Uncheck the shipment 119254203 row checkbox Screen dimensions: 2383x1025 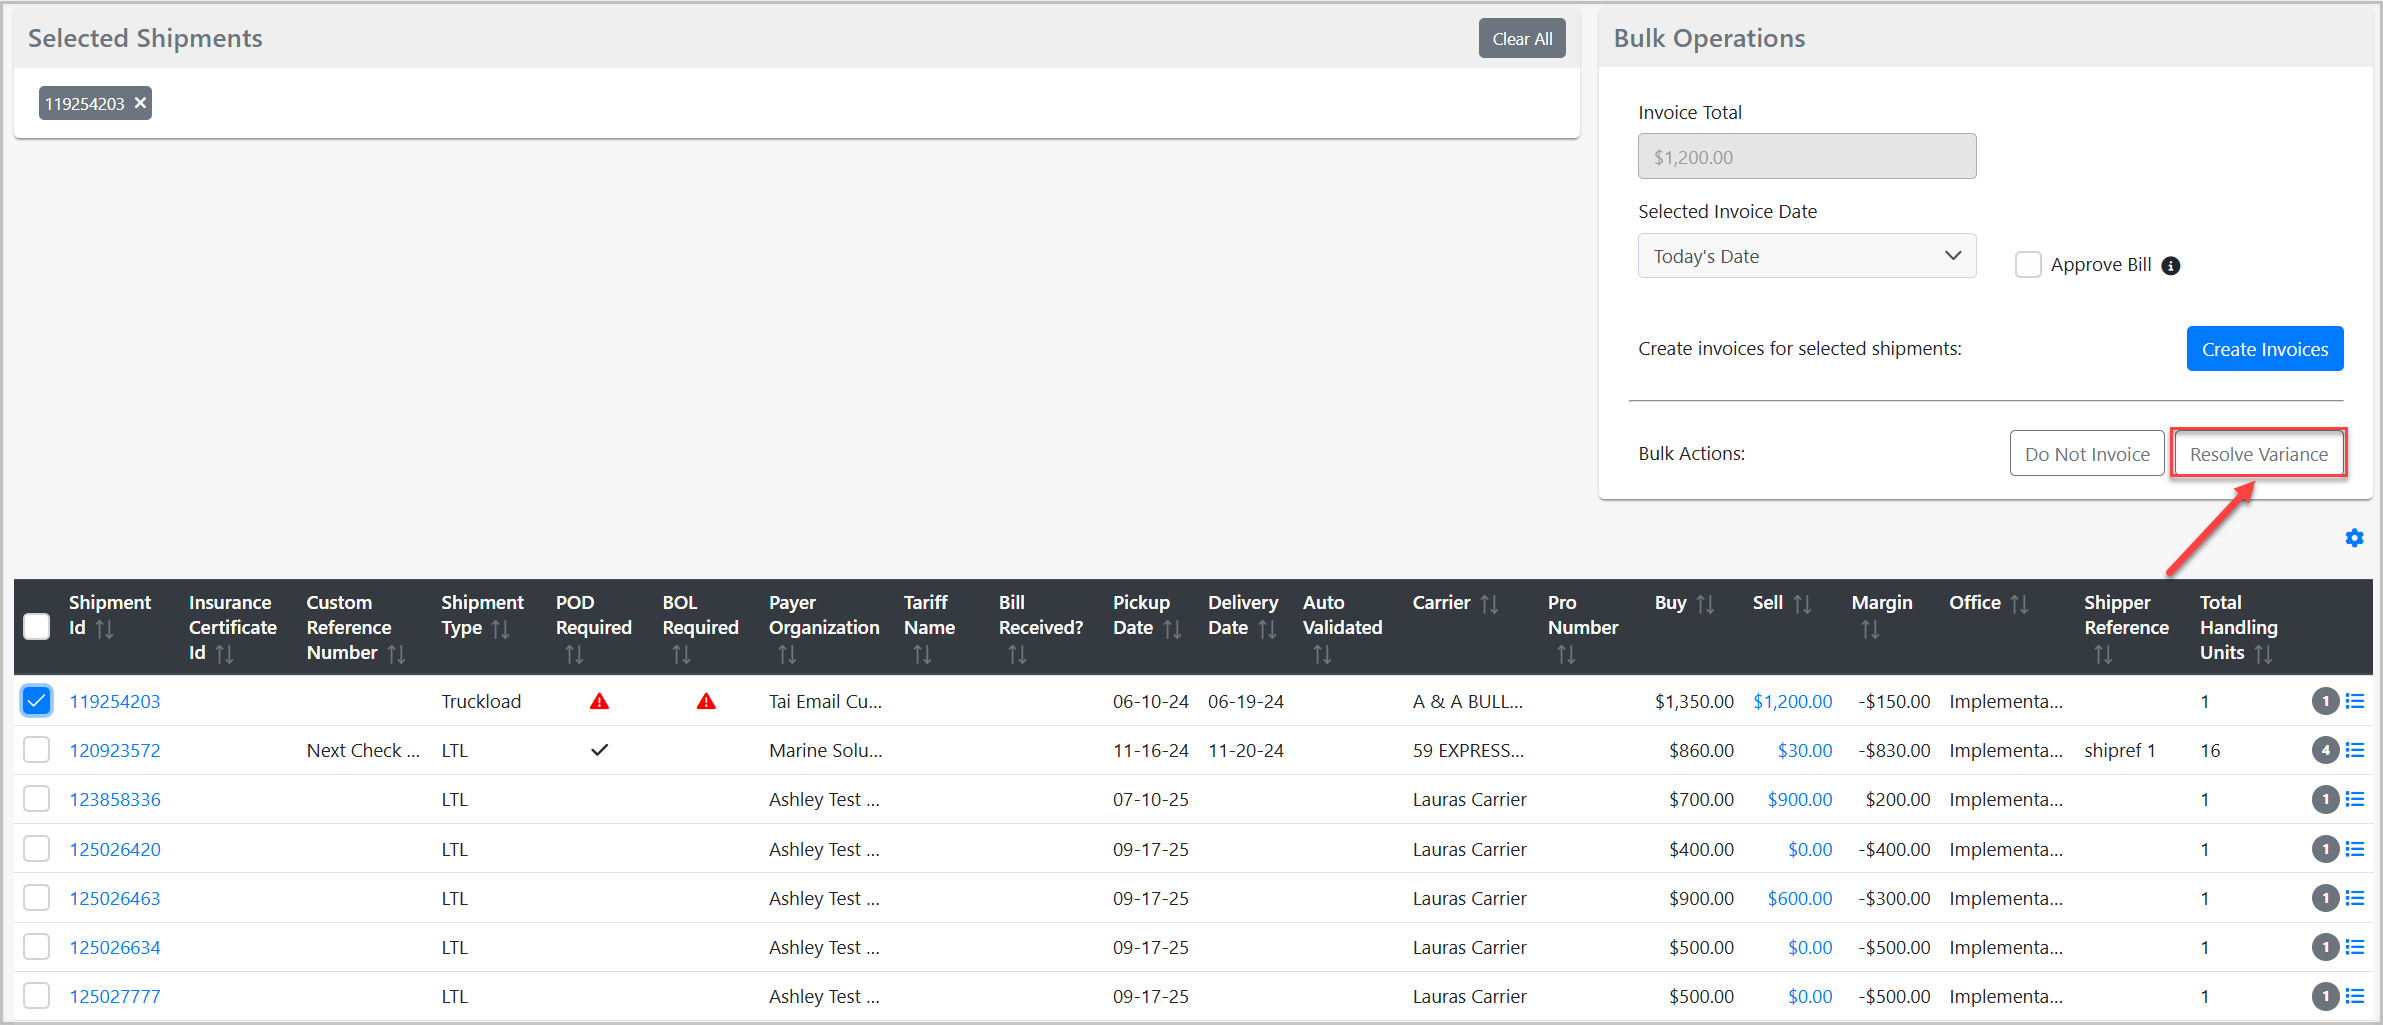coord(37,701)
